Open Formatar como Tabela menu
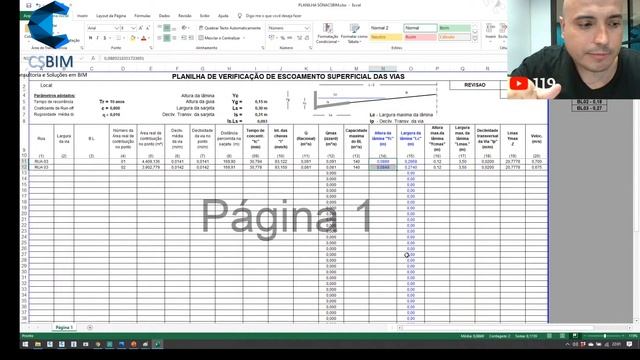The width and height of the screenshot is (640, 360). [x=354, y=33]
